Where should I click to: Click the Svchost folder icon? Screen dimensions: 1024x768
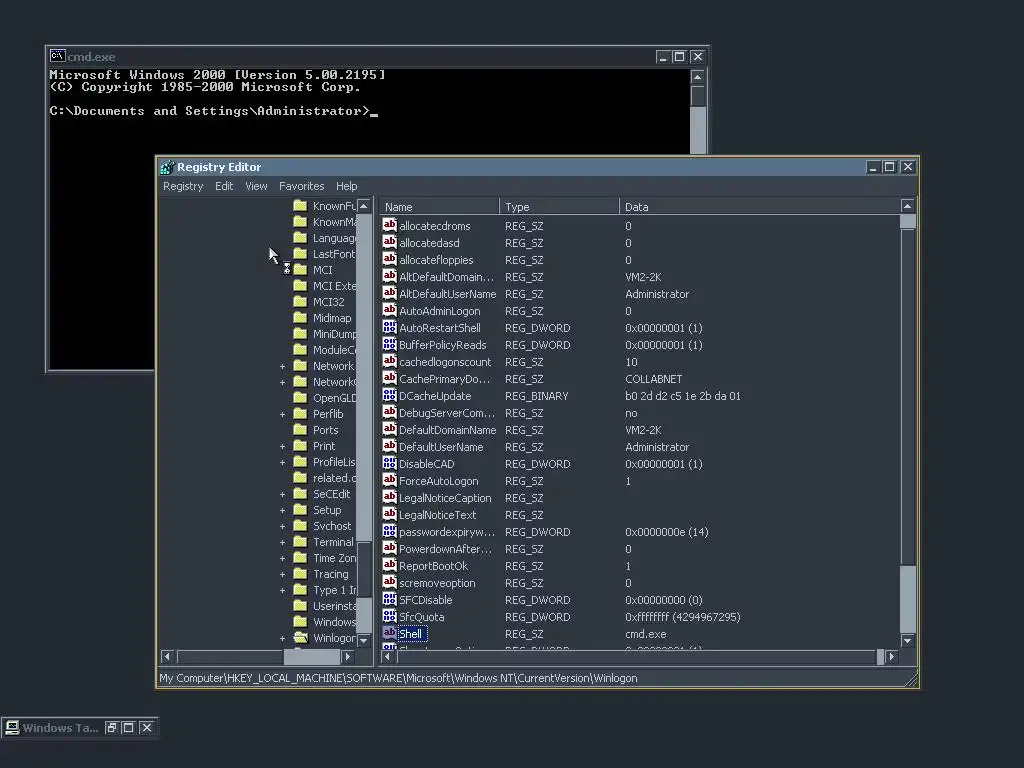click(x=300, y=526)
